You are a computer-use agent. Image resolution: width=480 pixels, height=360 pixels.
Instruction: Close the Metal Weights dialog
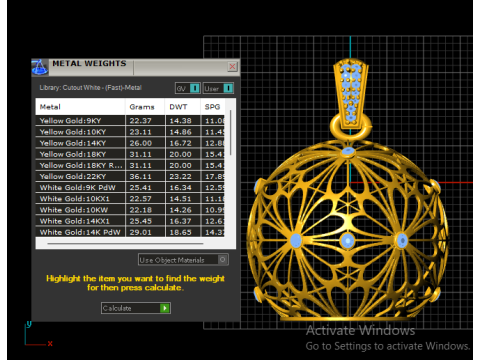(x=232, y=67)
